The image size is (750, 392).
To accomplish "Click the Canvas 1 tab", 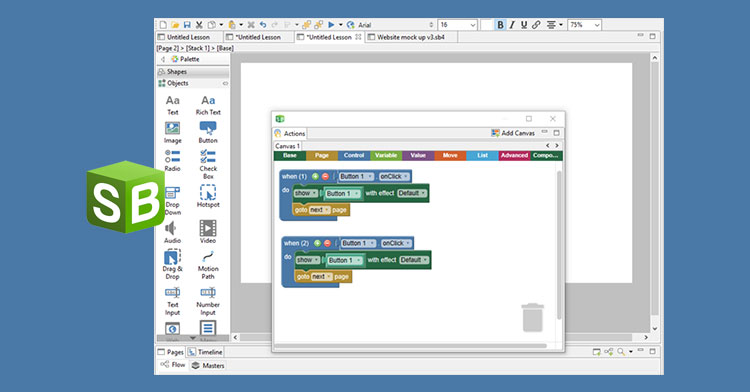I will [287, 146].
